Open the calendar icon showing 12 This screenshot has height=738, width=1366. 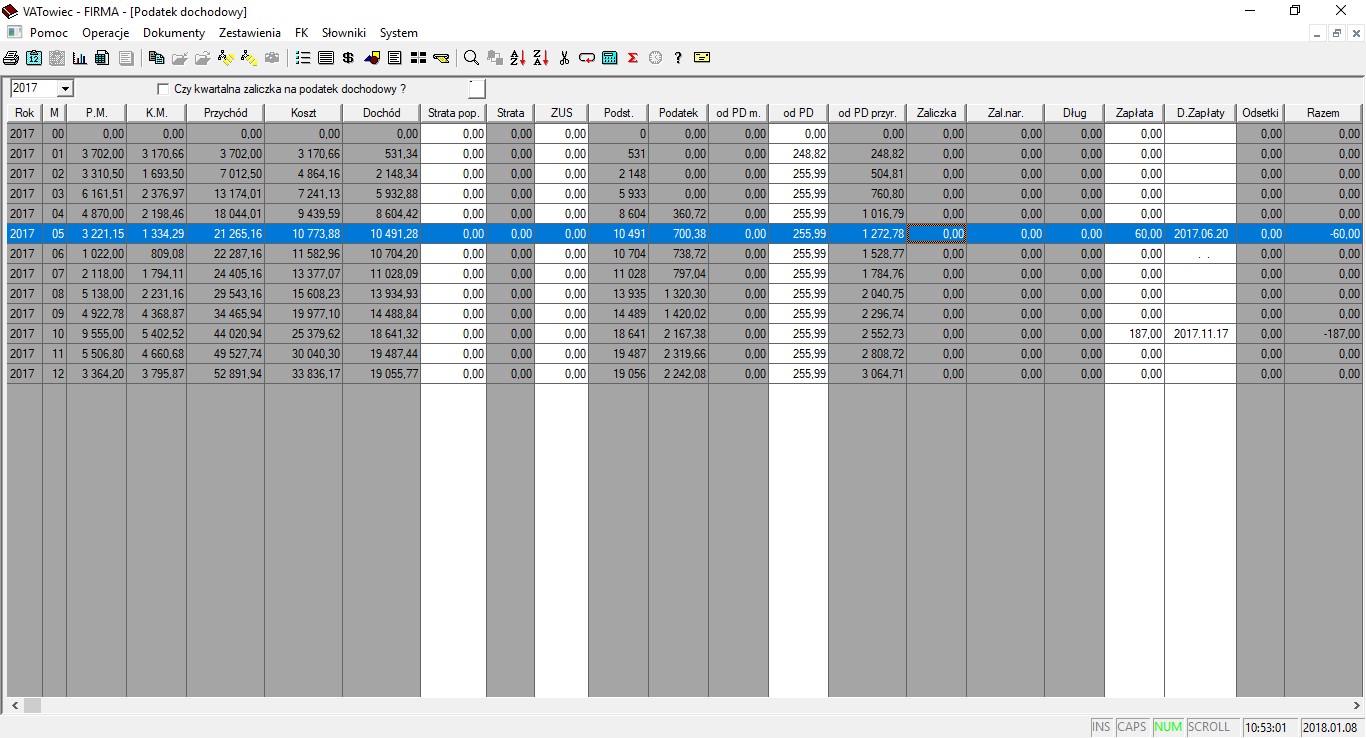click(35, 58)
